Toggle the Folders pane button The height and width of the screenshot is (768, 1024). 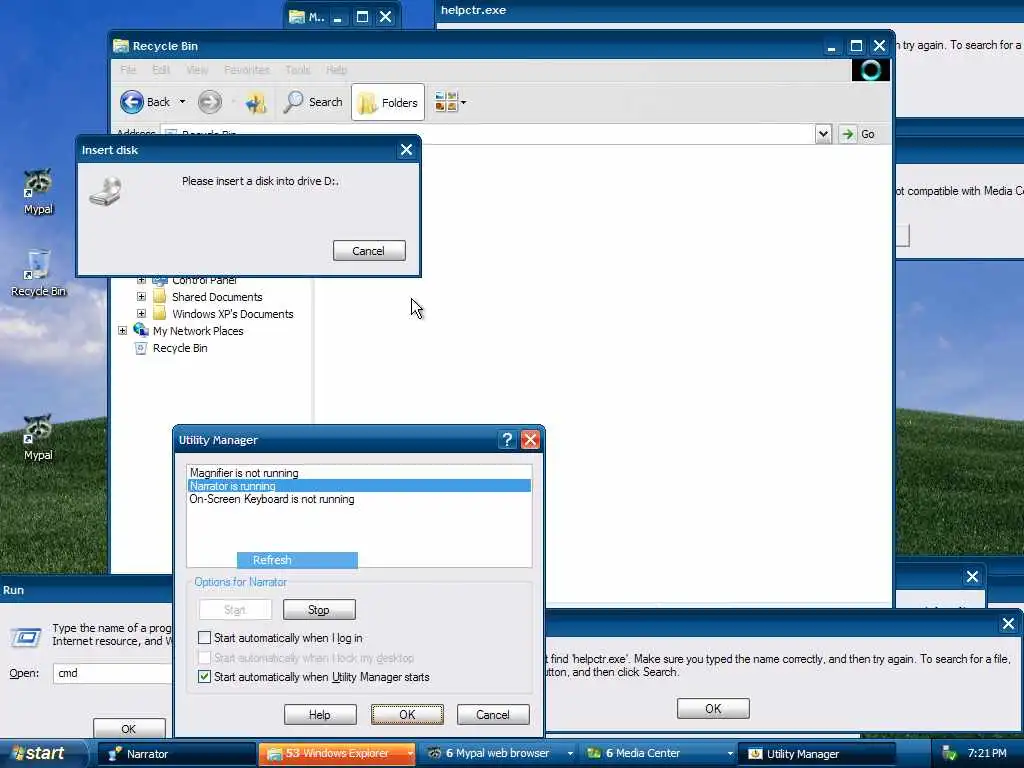tap(388, 103)
